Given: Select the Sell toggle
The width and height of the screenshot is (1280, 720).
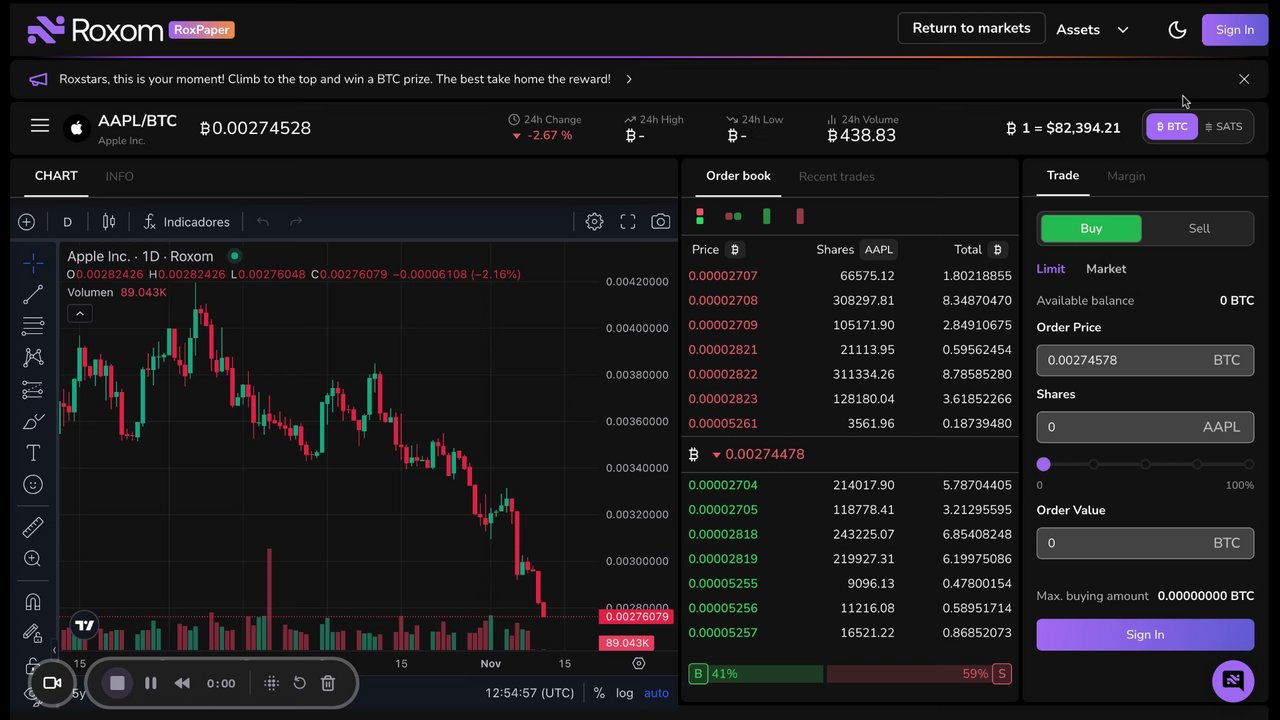Looking at the screenshot, I should (1199, 228).
